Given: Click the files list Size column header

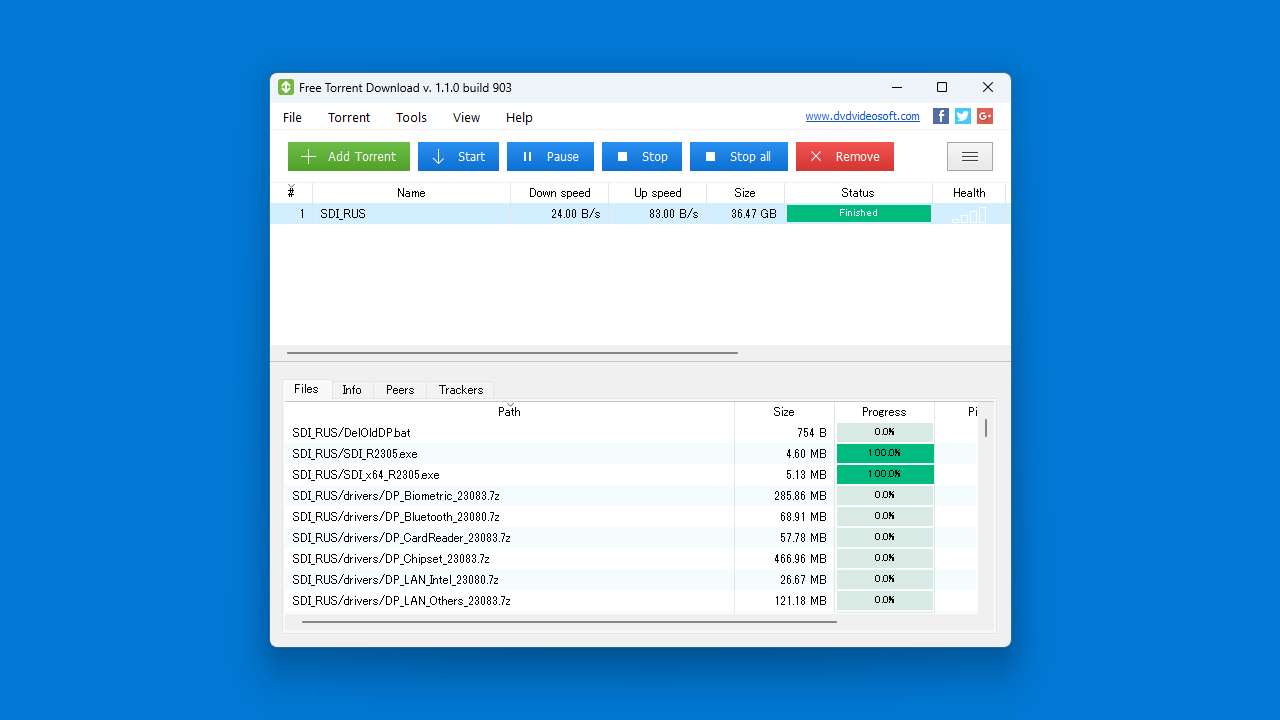Looking at the screenshot, I should pos(784,411).
